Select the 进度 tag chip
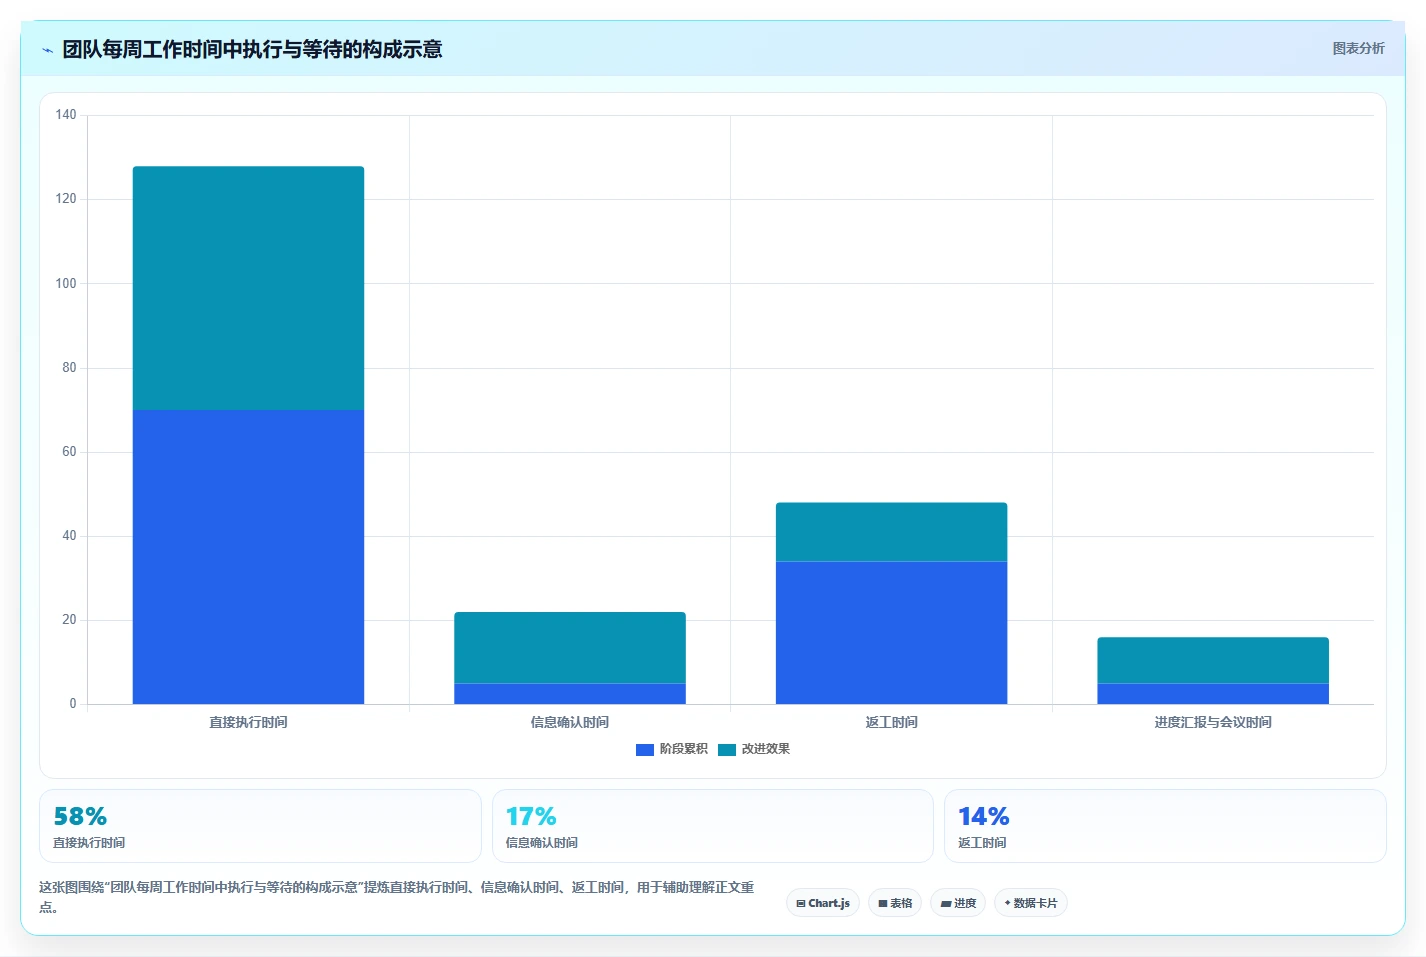 958,903
